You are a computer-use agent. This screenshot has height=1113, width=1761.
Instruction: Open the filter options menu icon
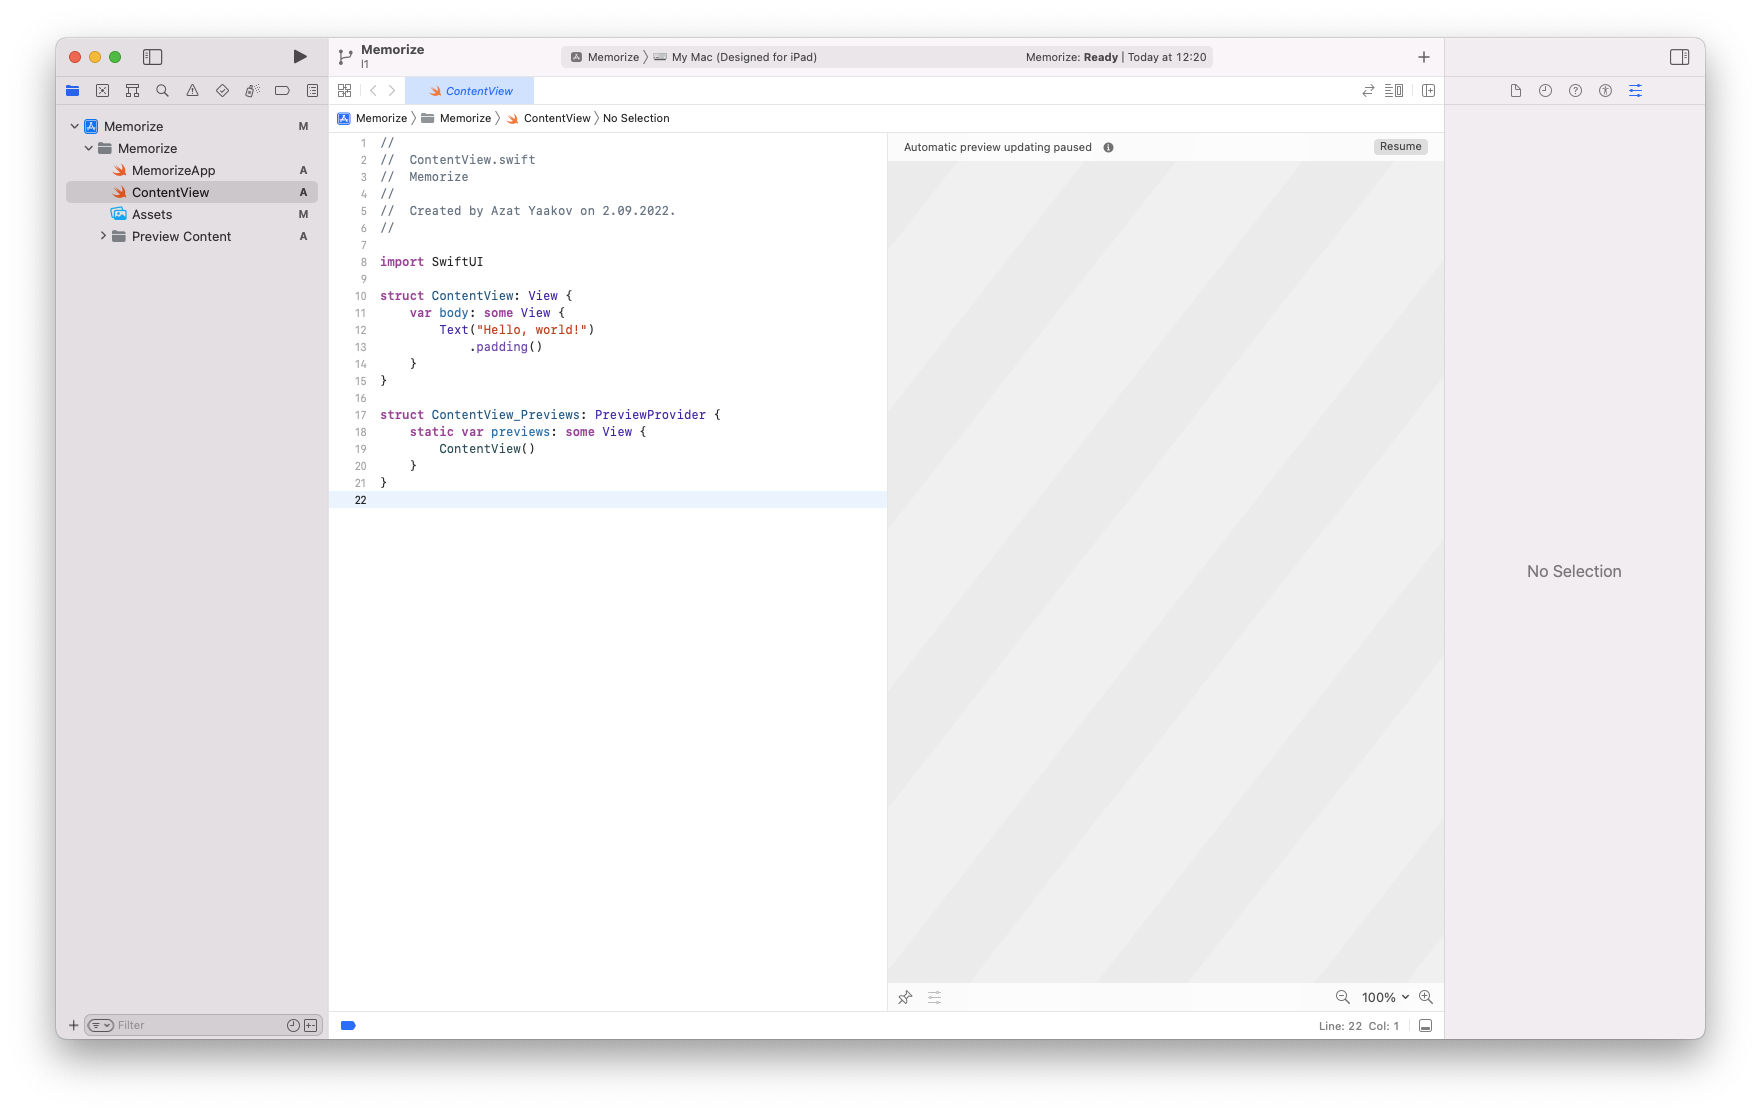point(101,1025)
